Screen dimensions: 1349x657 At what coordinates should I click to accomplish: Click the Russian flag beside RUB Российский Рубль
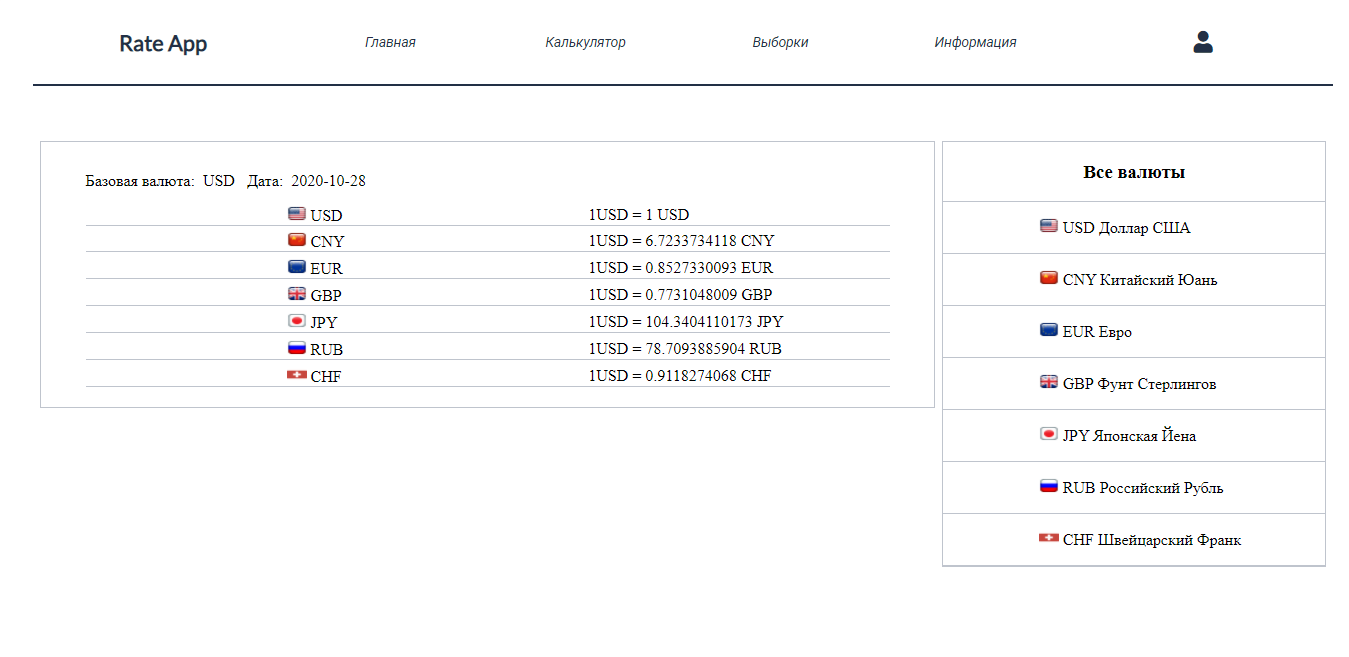(x=1049, y=487)
